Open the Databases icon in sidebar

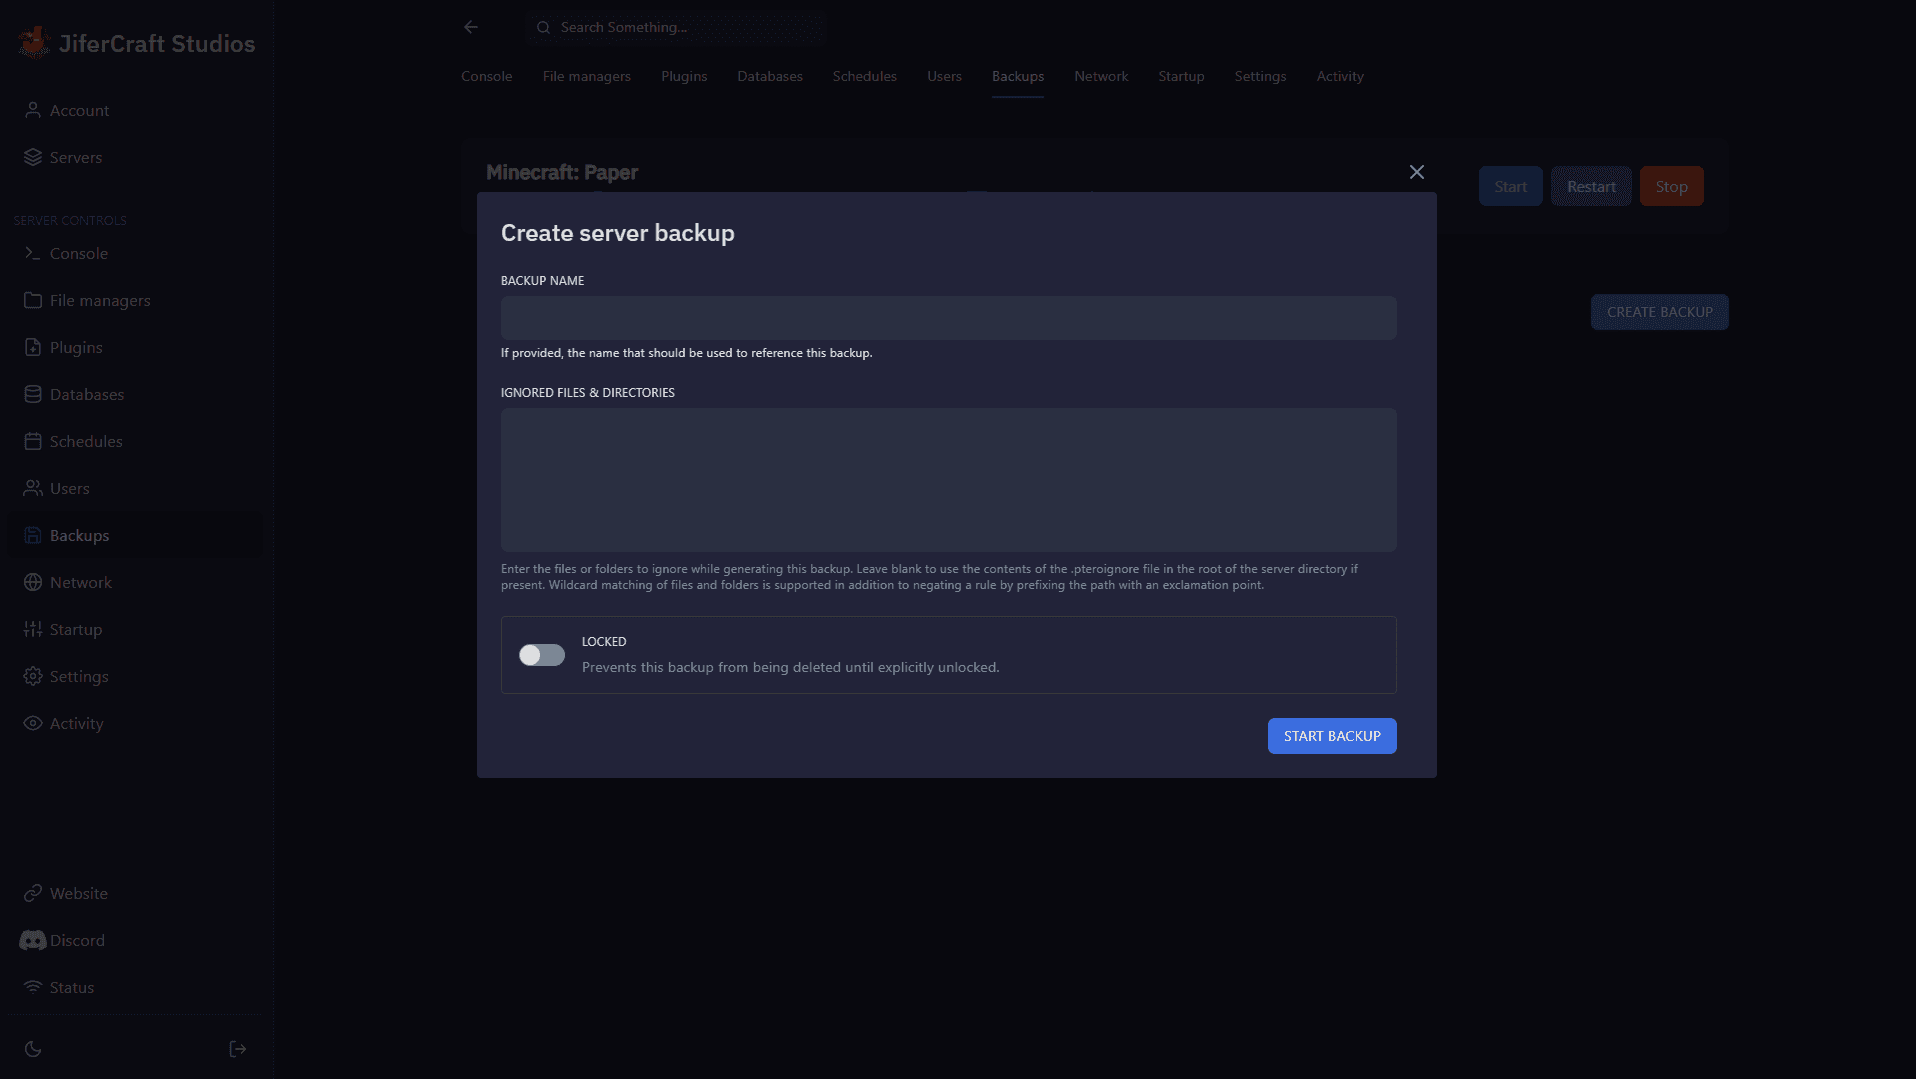[x=33, y=395]
